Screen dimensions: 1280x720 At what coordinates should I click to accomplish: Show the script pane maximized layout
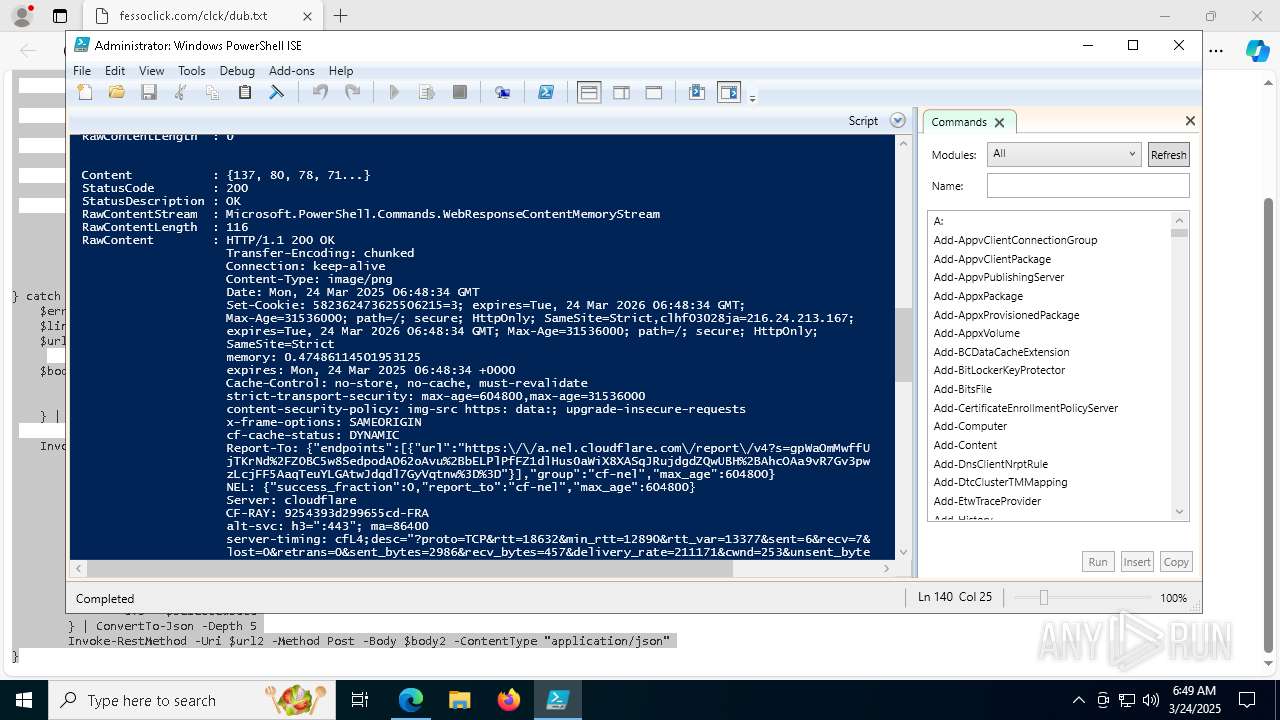654,93
